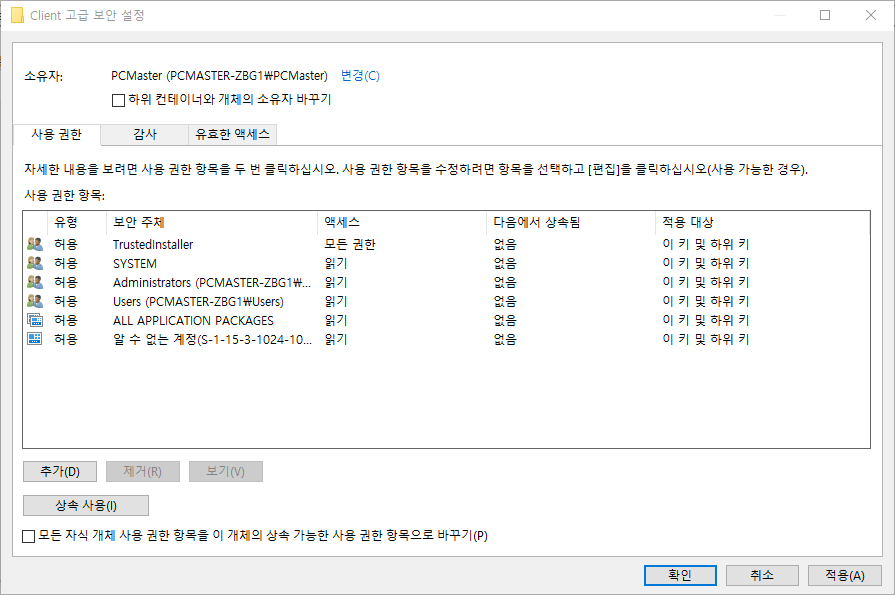
Task: Select the Administrators (PCMASTER-ZBG1) entry
Action: pos(446,282)
